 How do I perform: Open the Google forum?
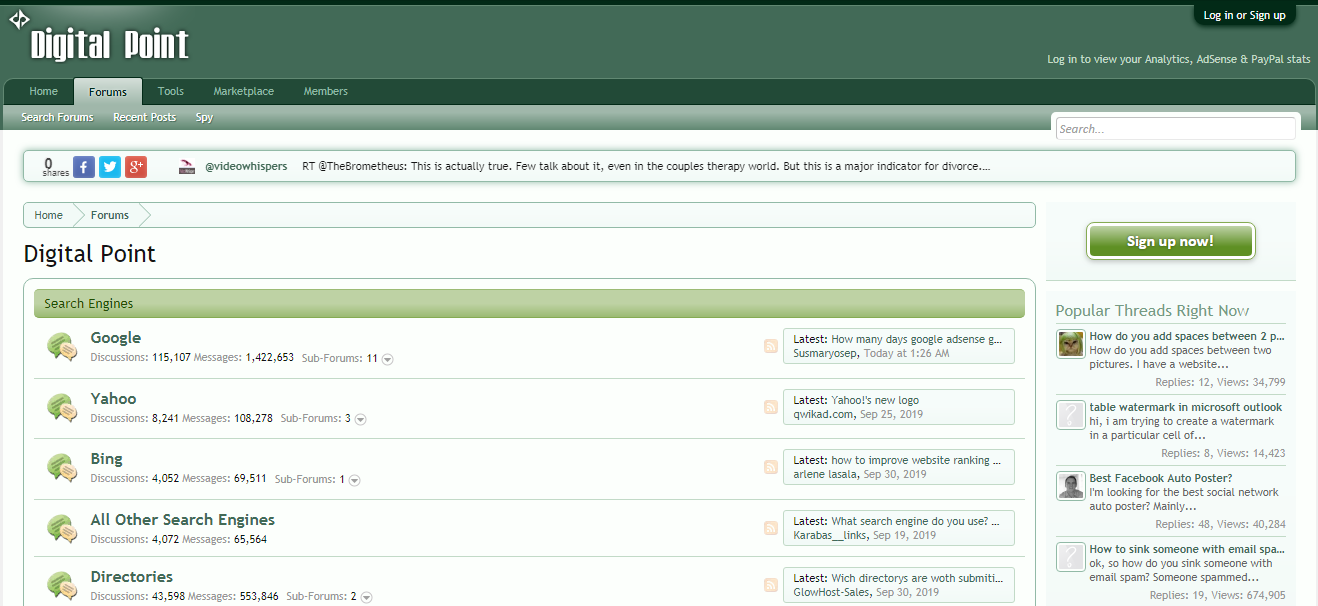point(116,338)
